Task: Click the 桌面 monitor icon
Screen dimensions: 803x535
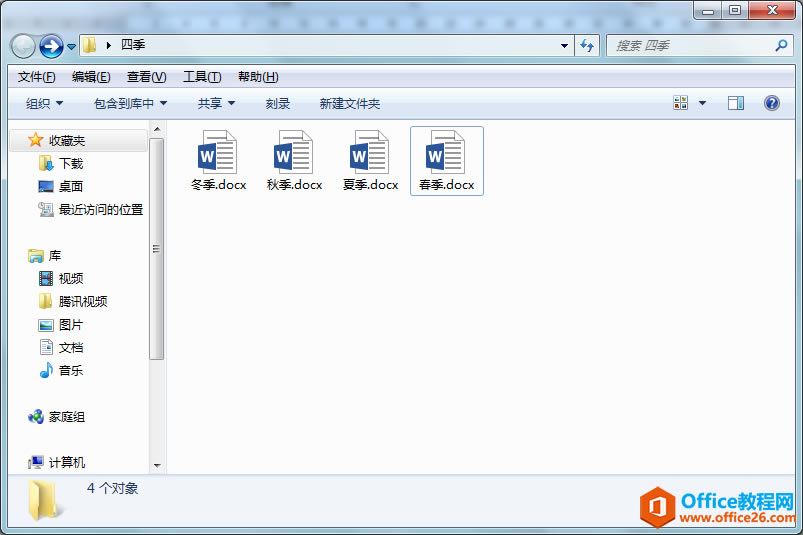Action: [x=46, y=186]
